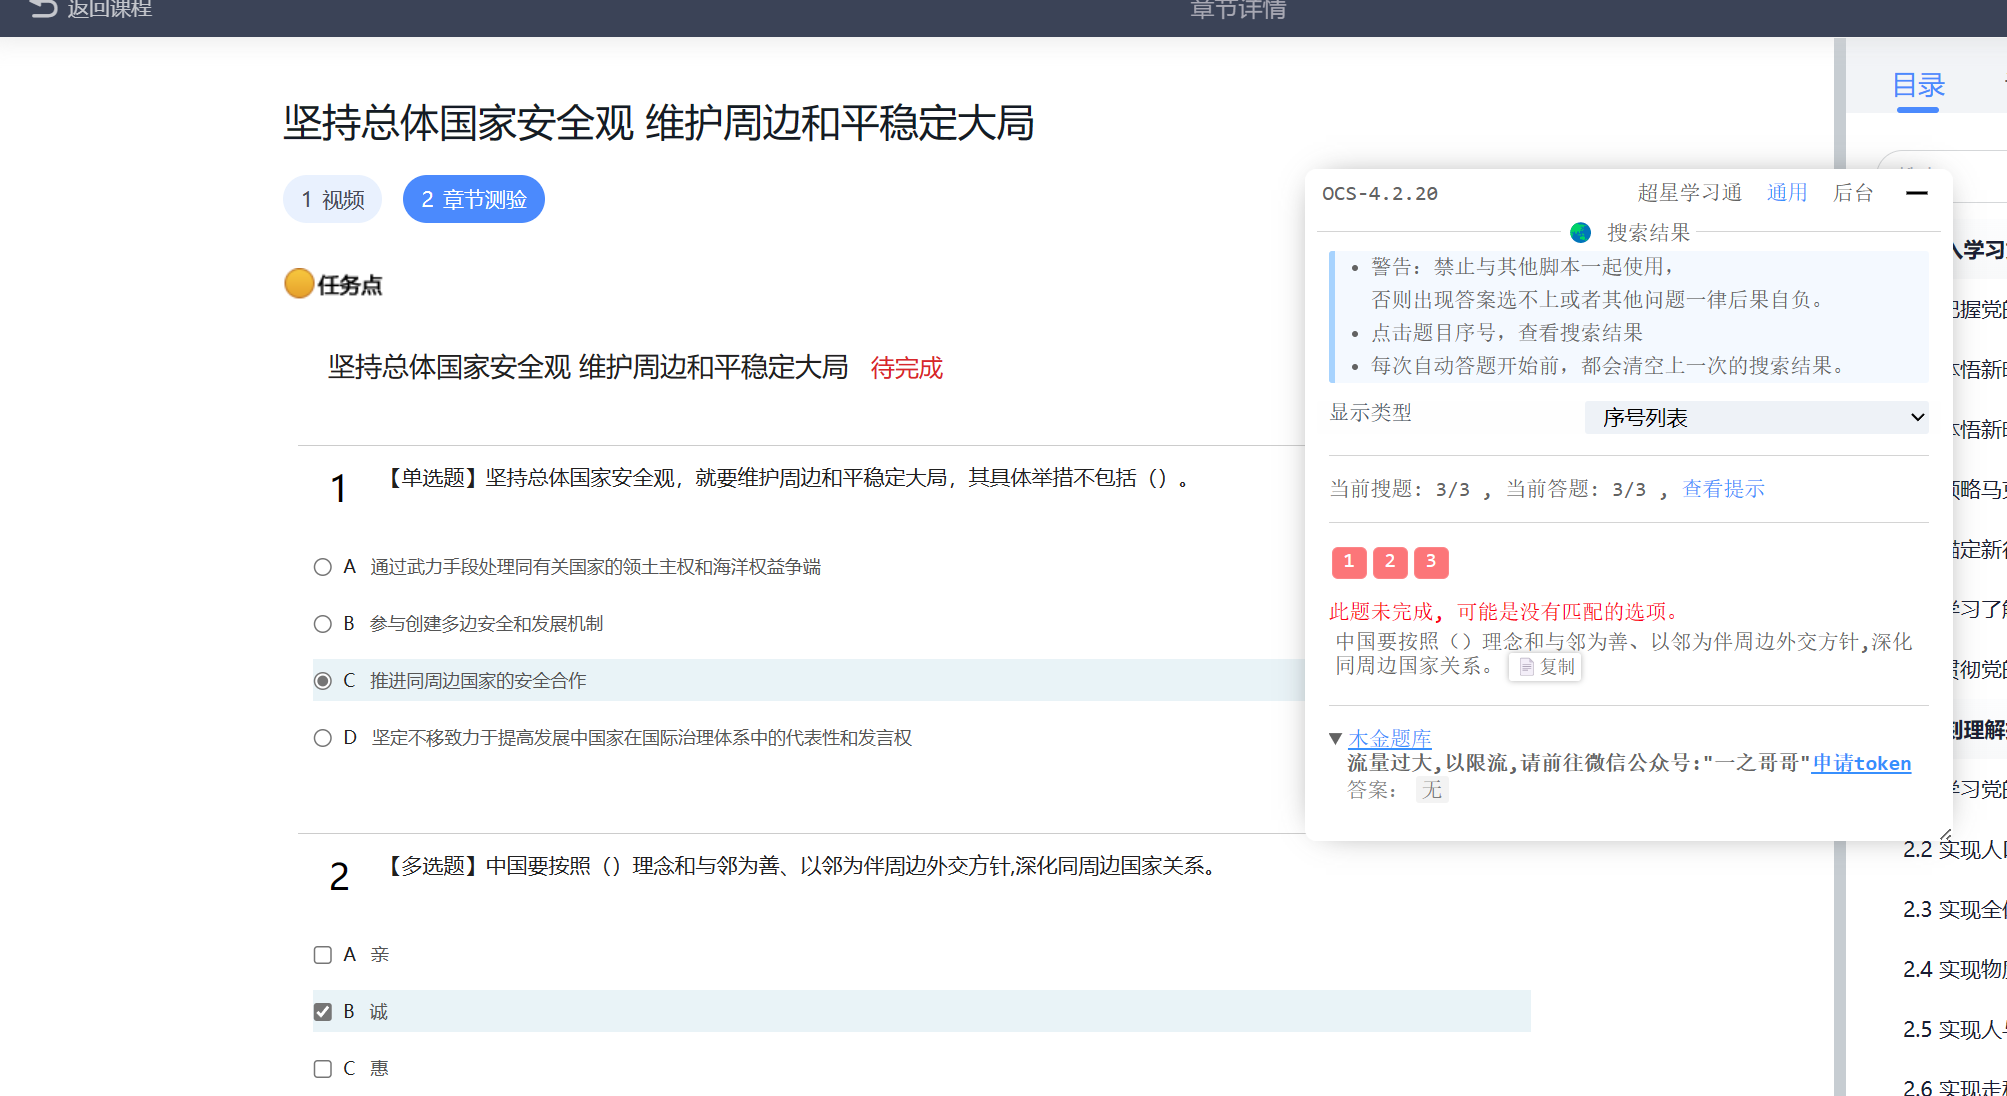The width and height of the screenshot is (2007, 1096).
Task: Switch to the 2 章节测验 tab
Action: point(473,199)
